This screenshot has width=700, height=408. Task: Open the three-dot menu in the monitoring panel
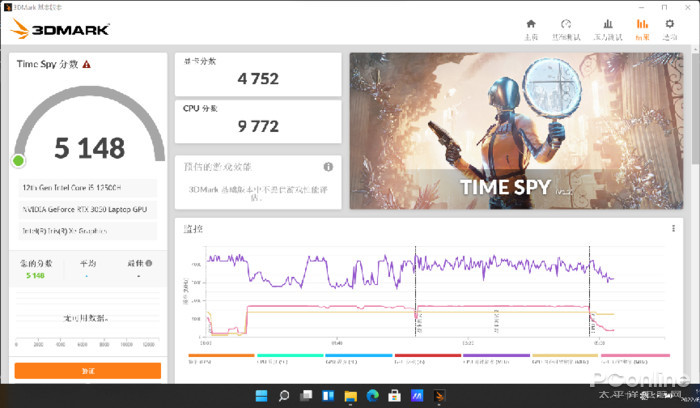pos(673,229)
